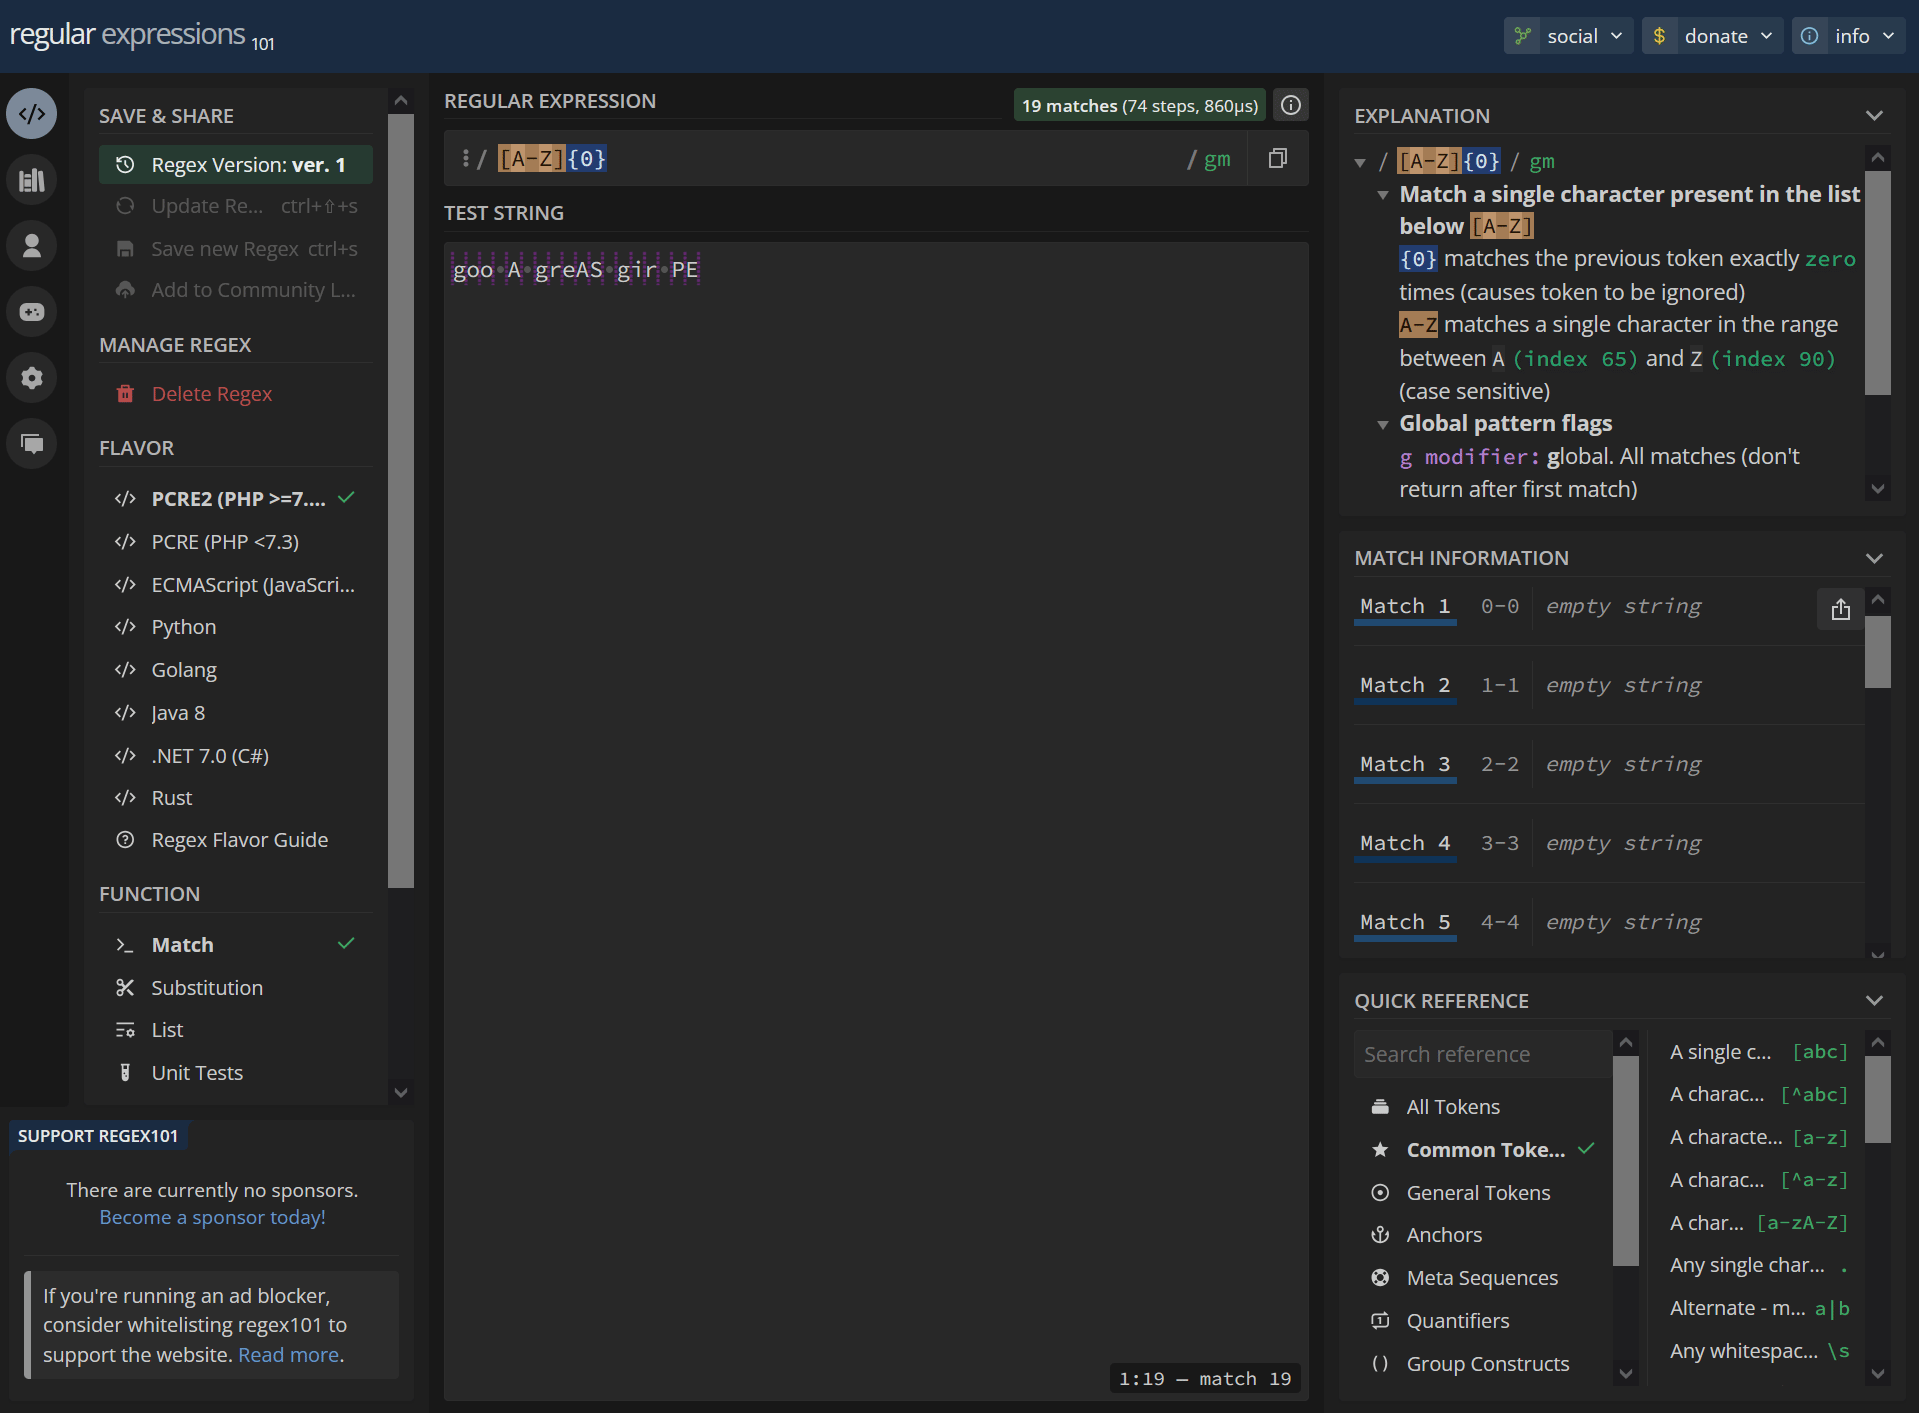The width and height of the screenshot is (1919, 1413).
Task: Click the All Tokens stack icon
Action: [1380, 1107]
